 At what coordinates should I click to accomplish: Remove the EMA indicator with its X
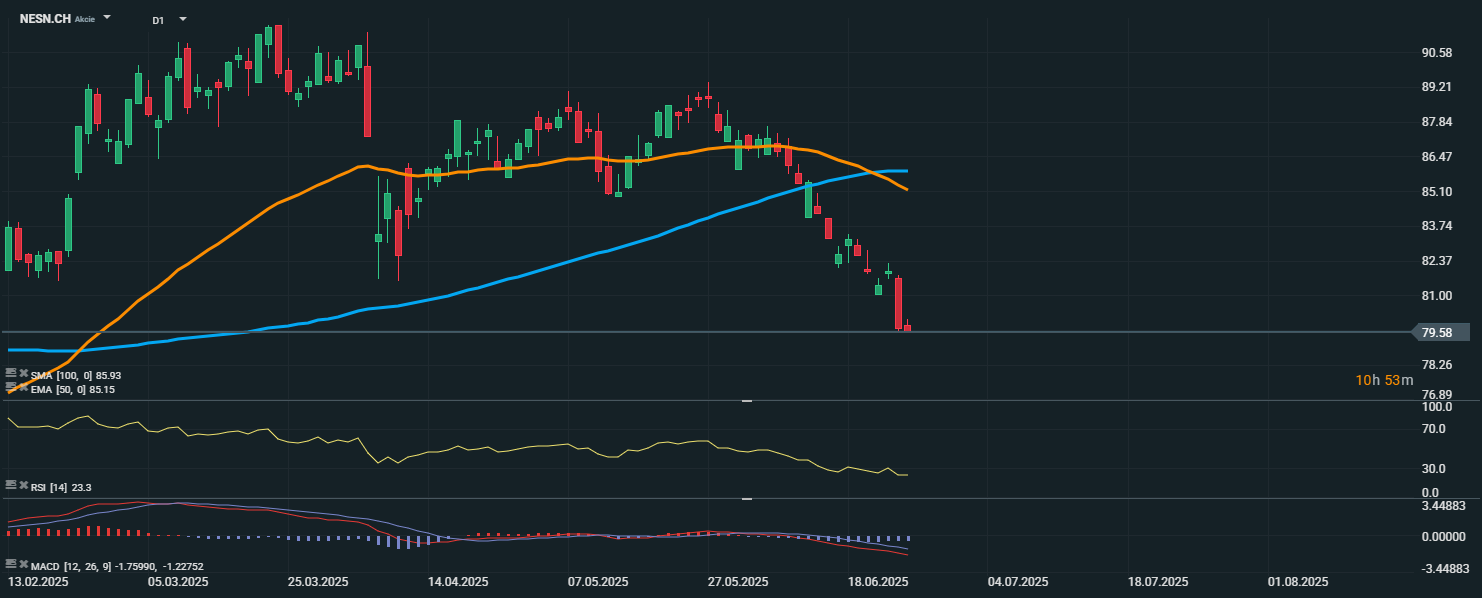pos(24,388)
